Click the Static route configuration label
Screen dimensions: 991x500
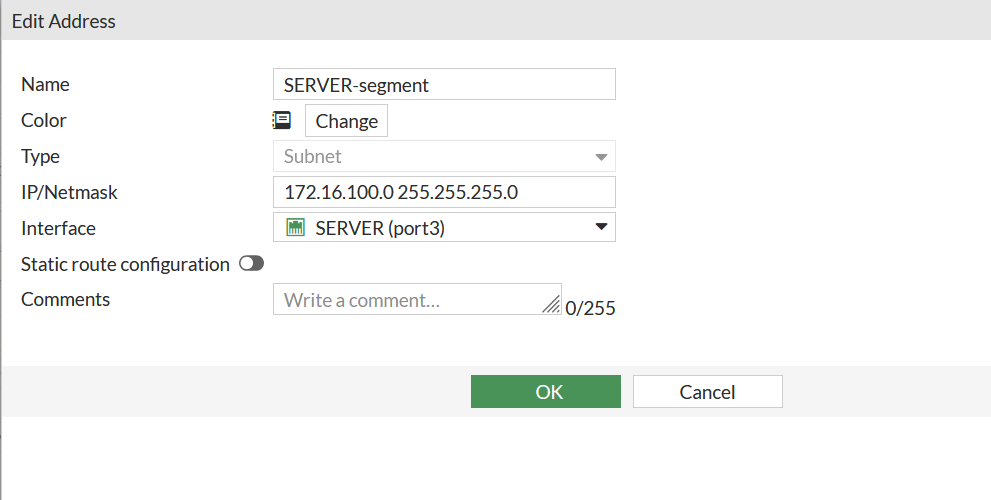[125, 264]
